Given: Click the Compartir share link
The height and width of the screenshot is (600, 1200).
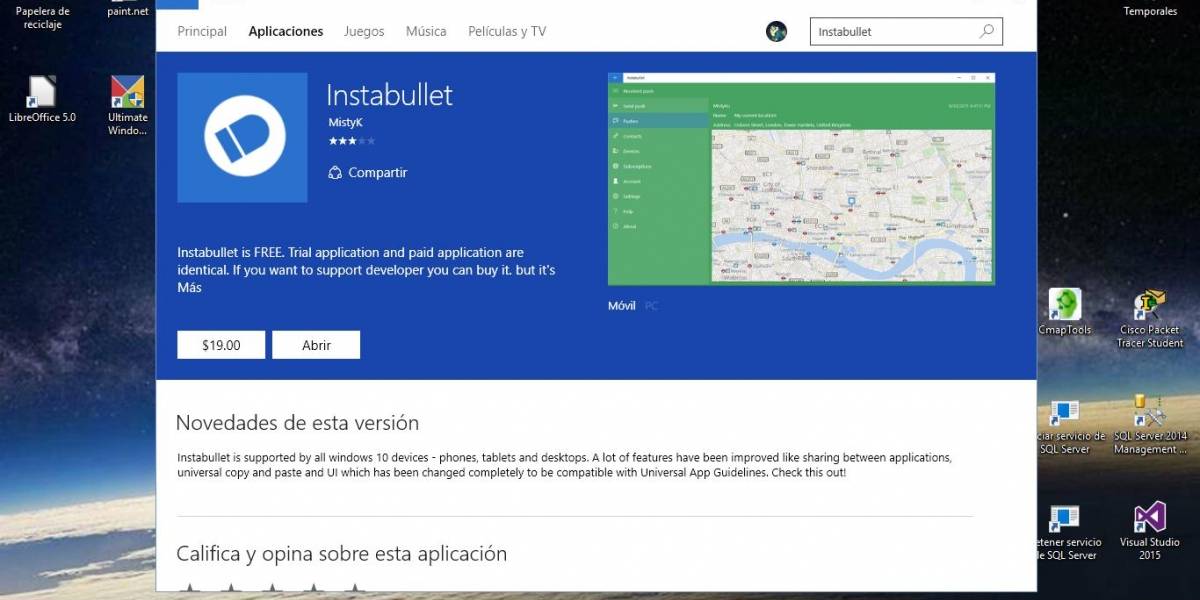Looking at the screenshot, I should (368, 172).
